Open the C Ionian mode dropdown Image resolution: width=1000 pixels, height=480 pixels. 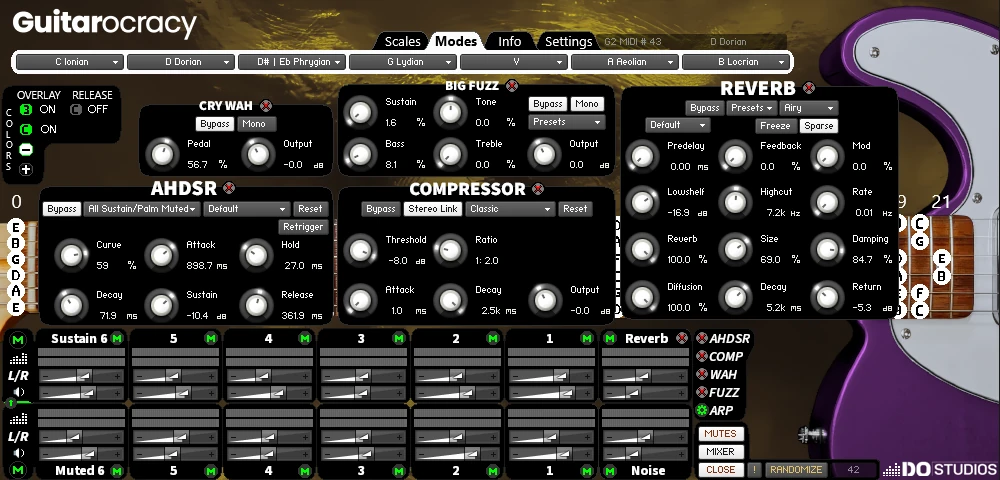coord(69,62)
